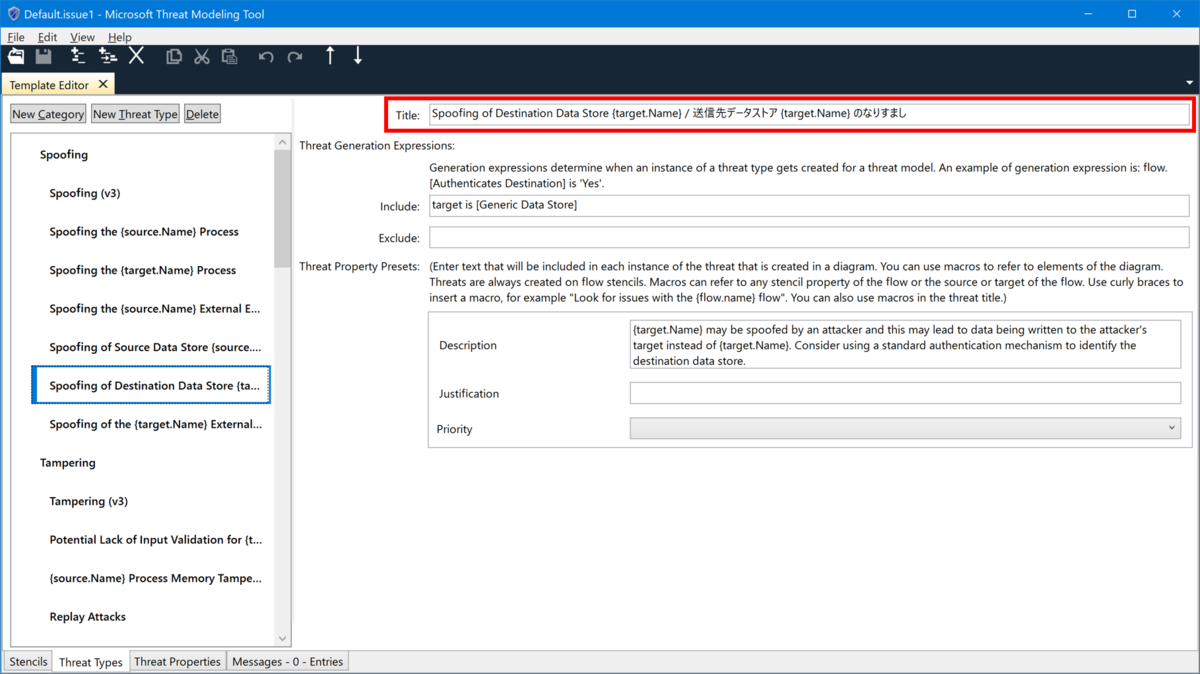Select Spoofing of Destination Data Store entry
Viewport: 1200px width, 674px height.
(151, 386)
